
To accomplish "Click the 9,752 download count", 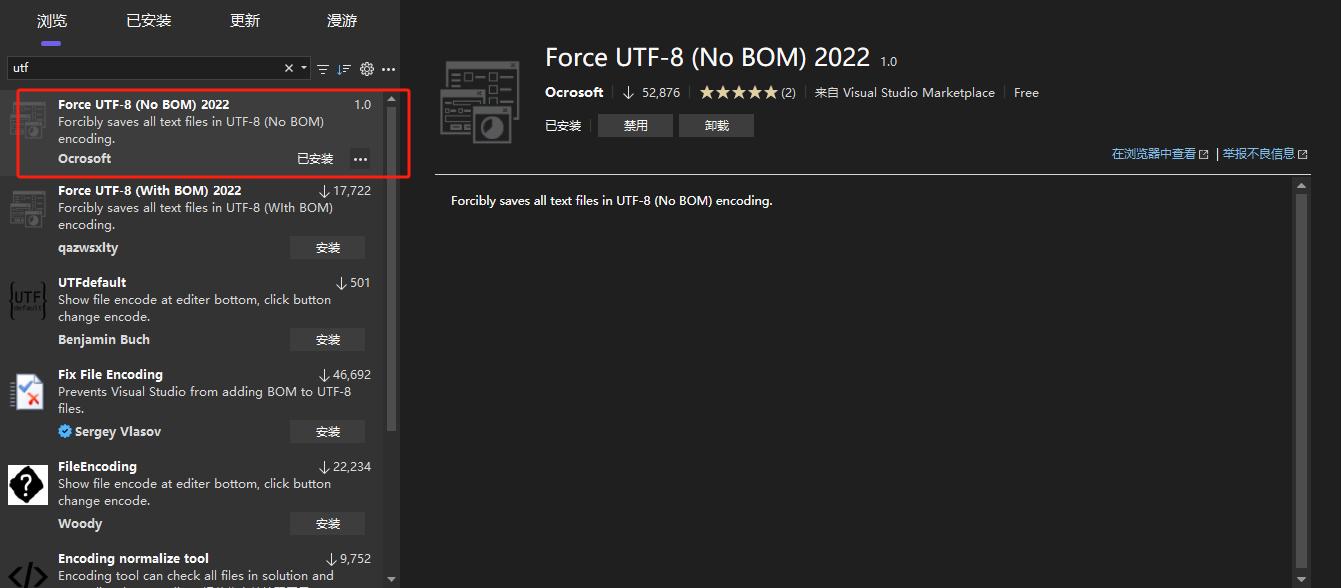I will pyautogui.click(x=349, y=559).
